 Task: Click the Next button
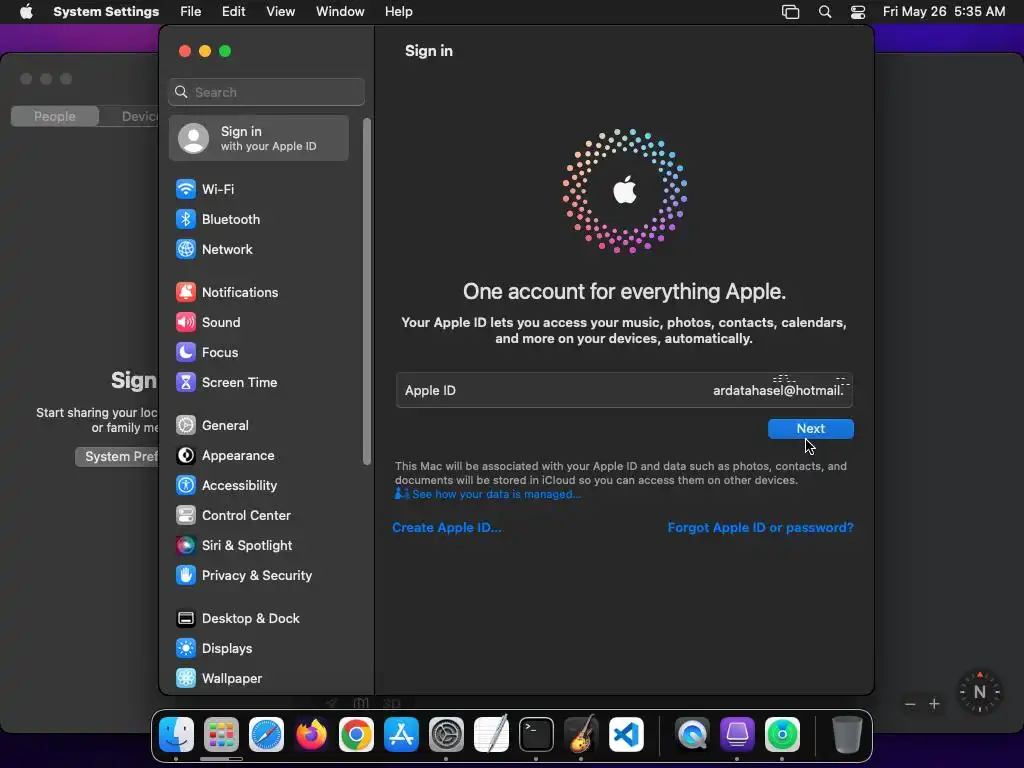pos(810,429)
